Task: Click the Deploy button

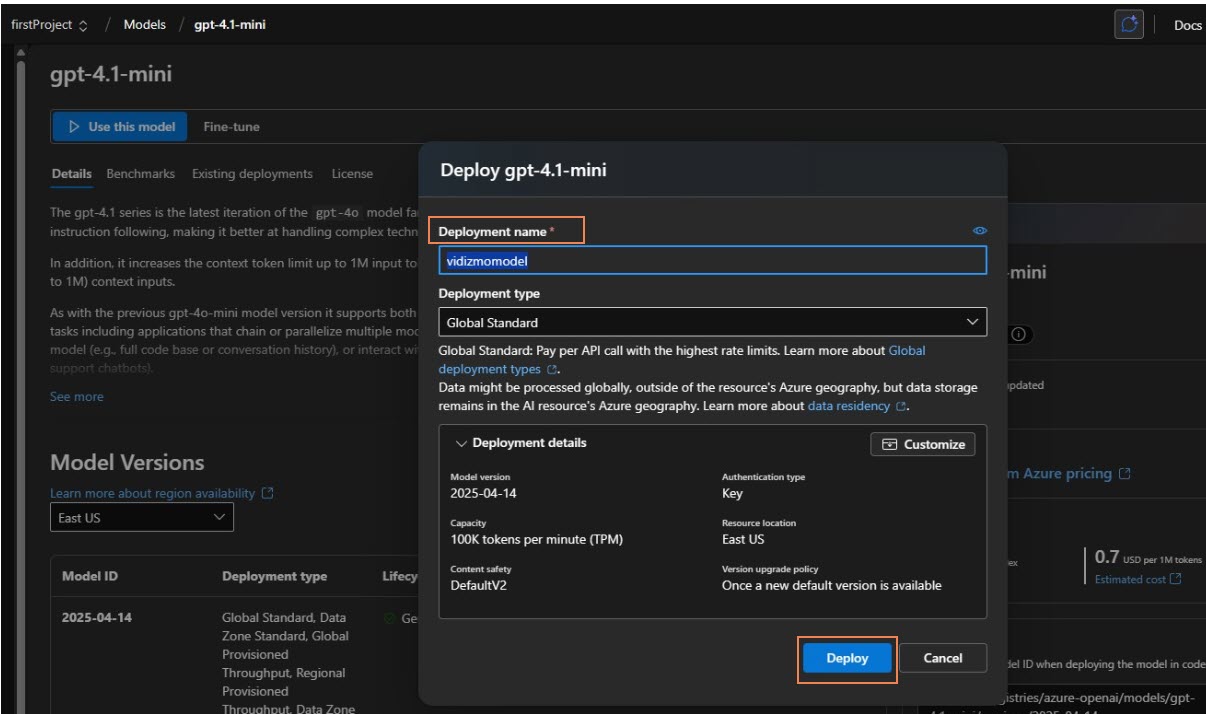Action: click(847, 658)
